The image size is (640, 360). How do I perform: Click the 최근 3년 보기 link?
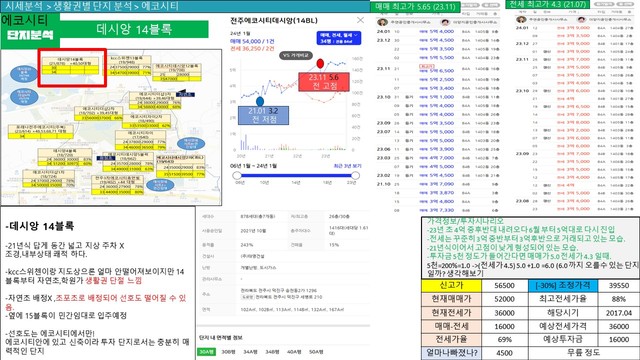coord(347,166)
